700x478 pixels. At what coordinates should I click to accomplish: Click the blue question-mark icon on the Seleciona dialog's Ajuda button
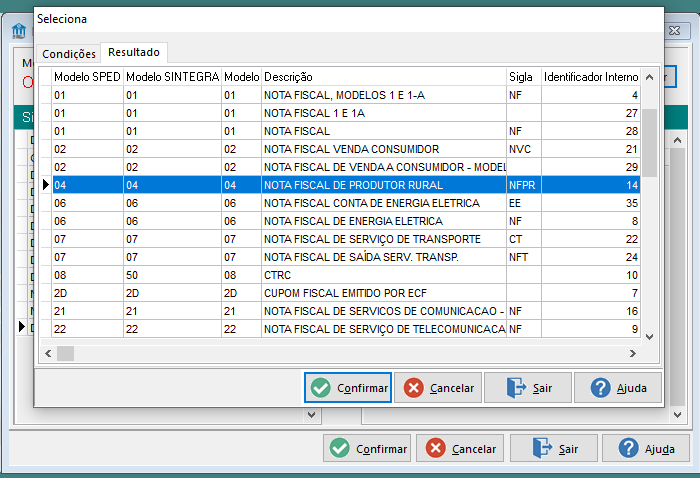[600, 388]
